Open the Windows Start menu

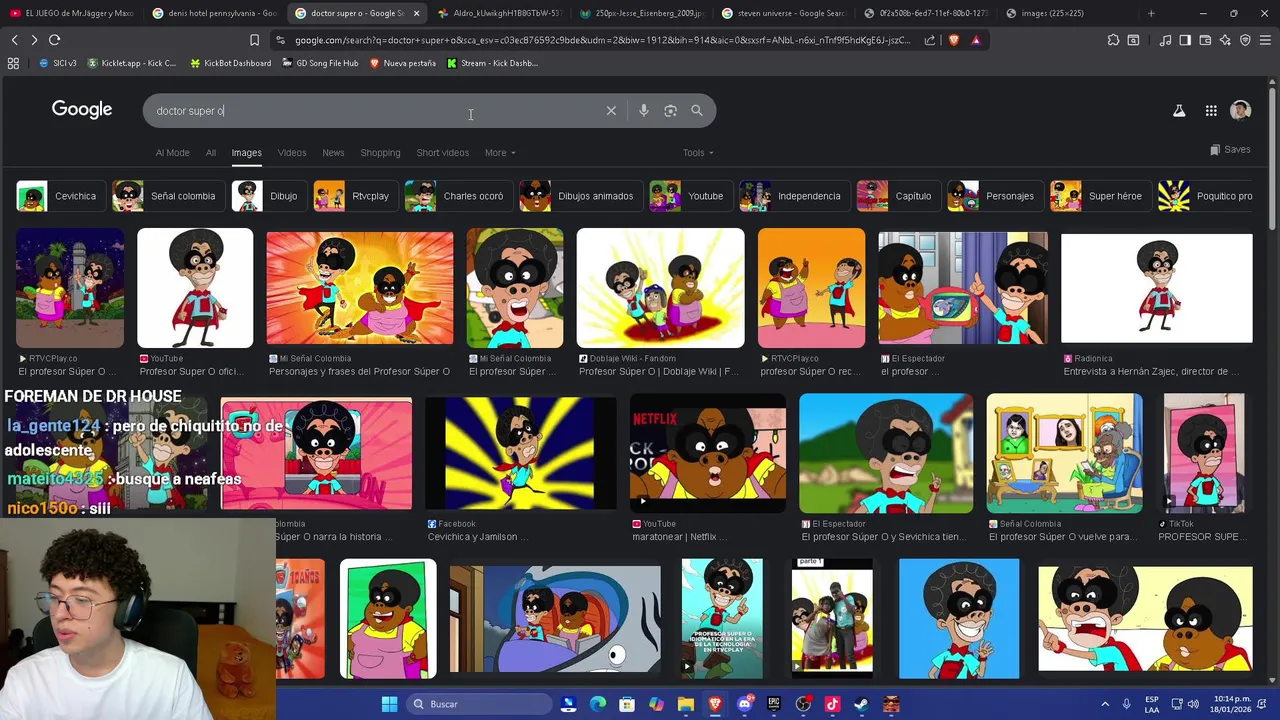click(389, 704)
